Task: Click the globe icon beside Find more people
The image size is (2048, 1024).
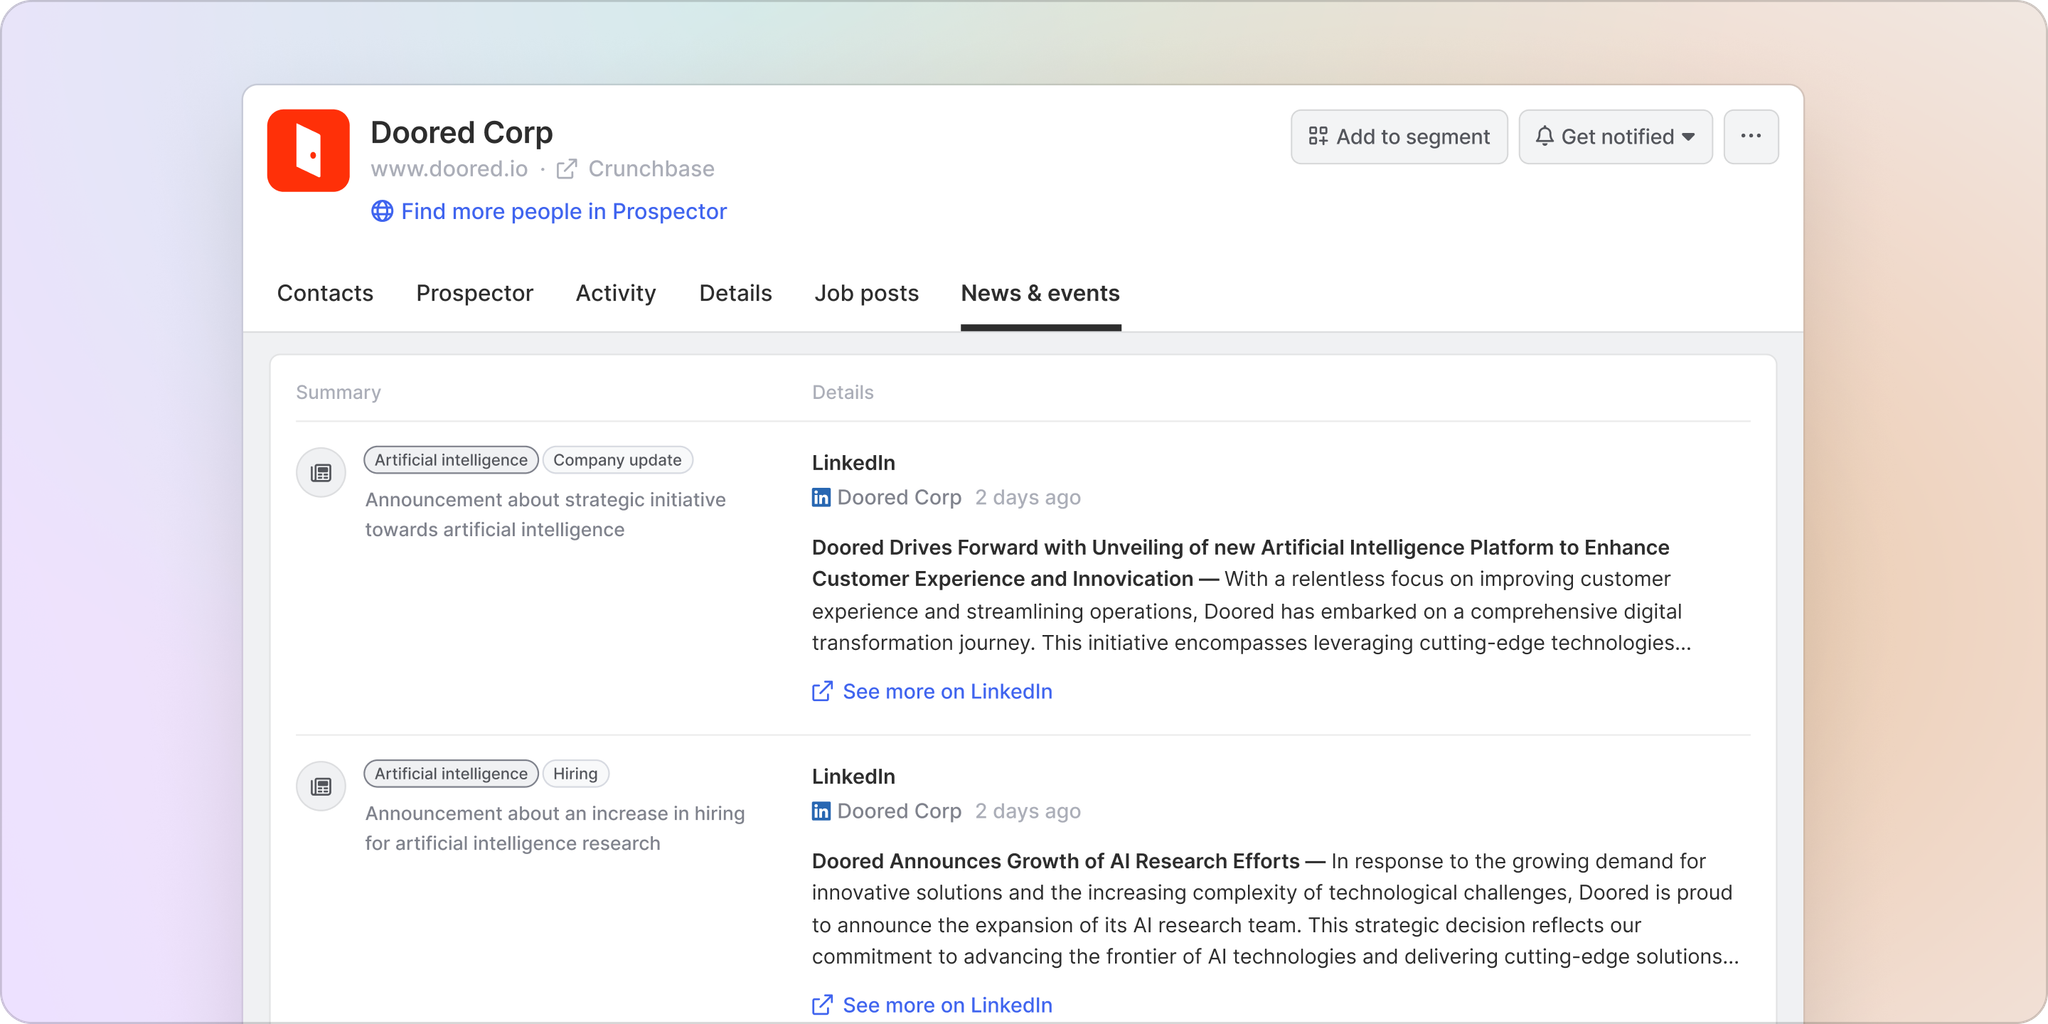Action: pos(382,211)
